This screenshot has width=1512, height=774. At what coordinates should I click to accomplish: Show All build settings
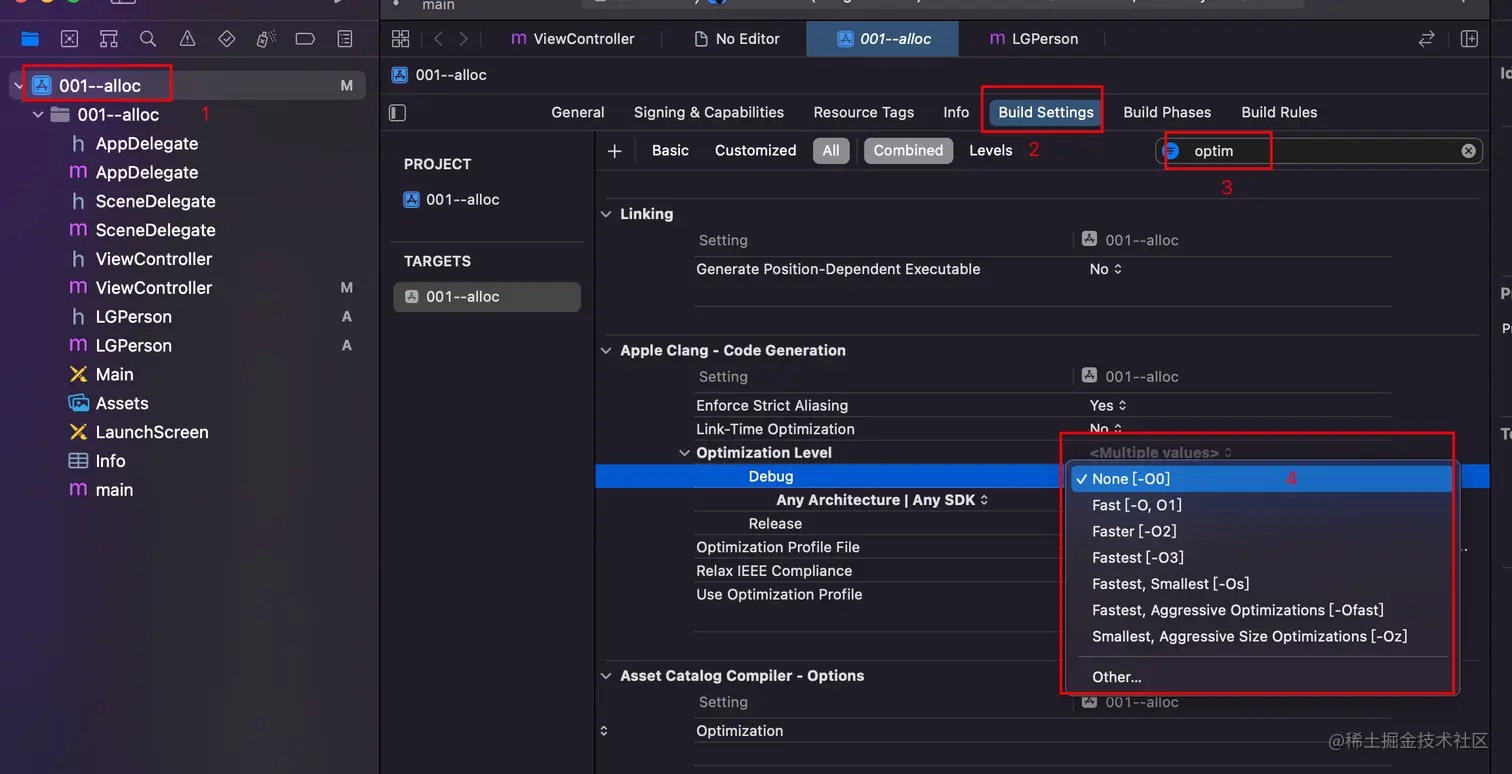[x=831, y=151]
